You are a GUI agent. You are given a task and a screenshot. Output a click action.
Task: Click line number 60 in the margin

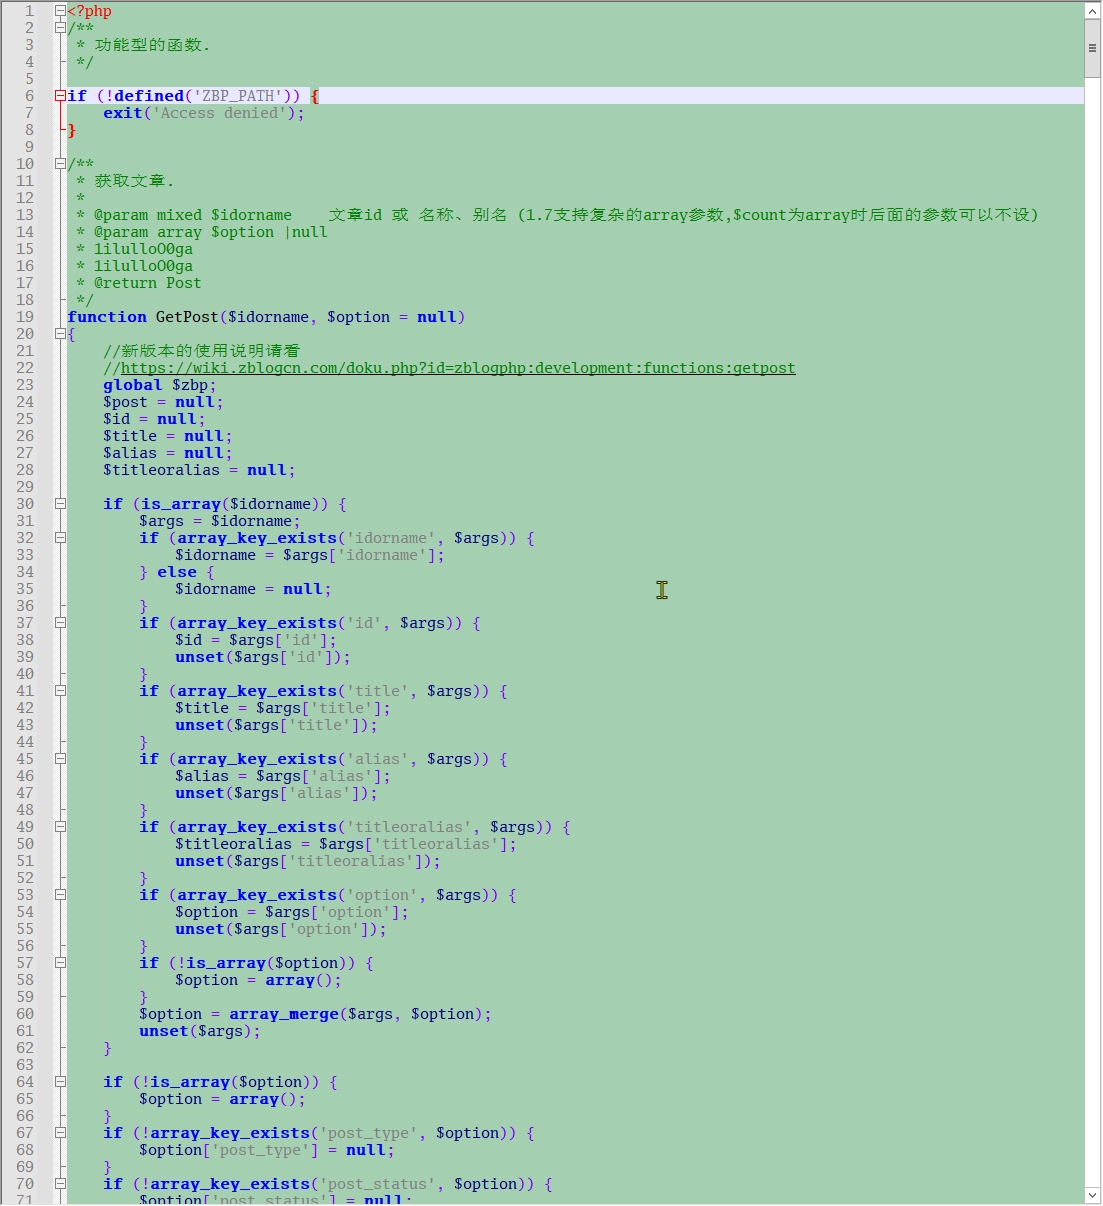[x=25, y=1014]
